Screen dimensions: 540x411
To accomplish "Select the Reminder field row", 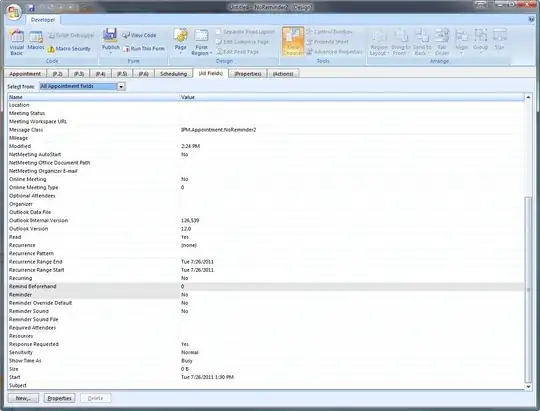I will (266, 295).
